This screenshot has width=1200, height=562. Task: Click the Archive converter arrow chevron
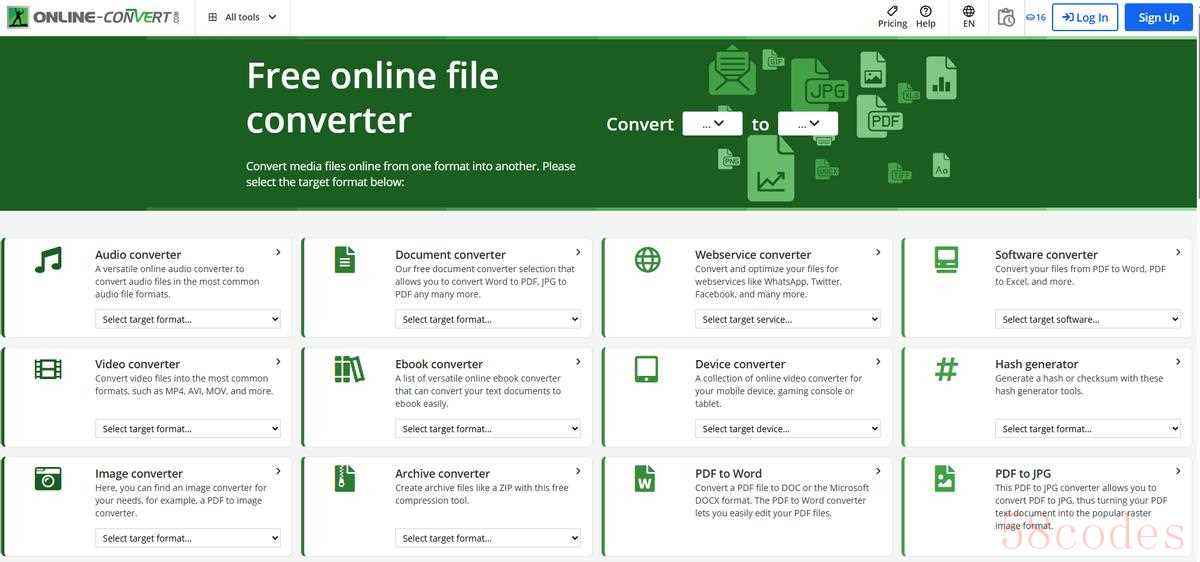pyautogui.click(x=578, y=470)
